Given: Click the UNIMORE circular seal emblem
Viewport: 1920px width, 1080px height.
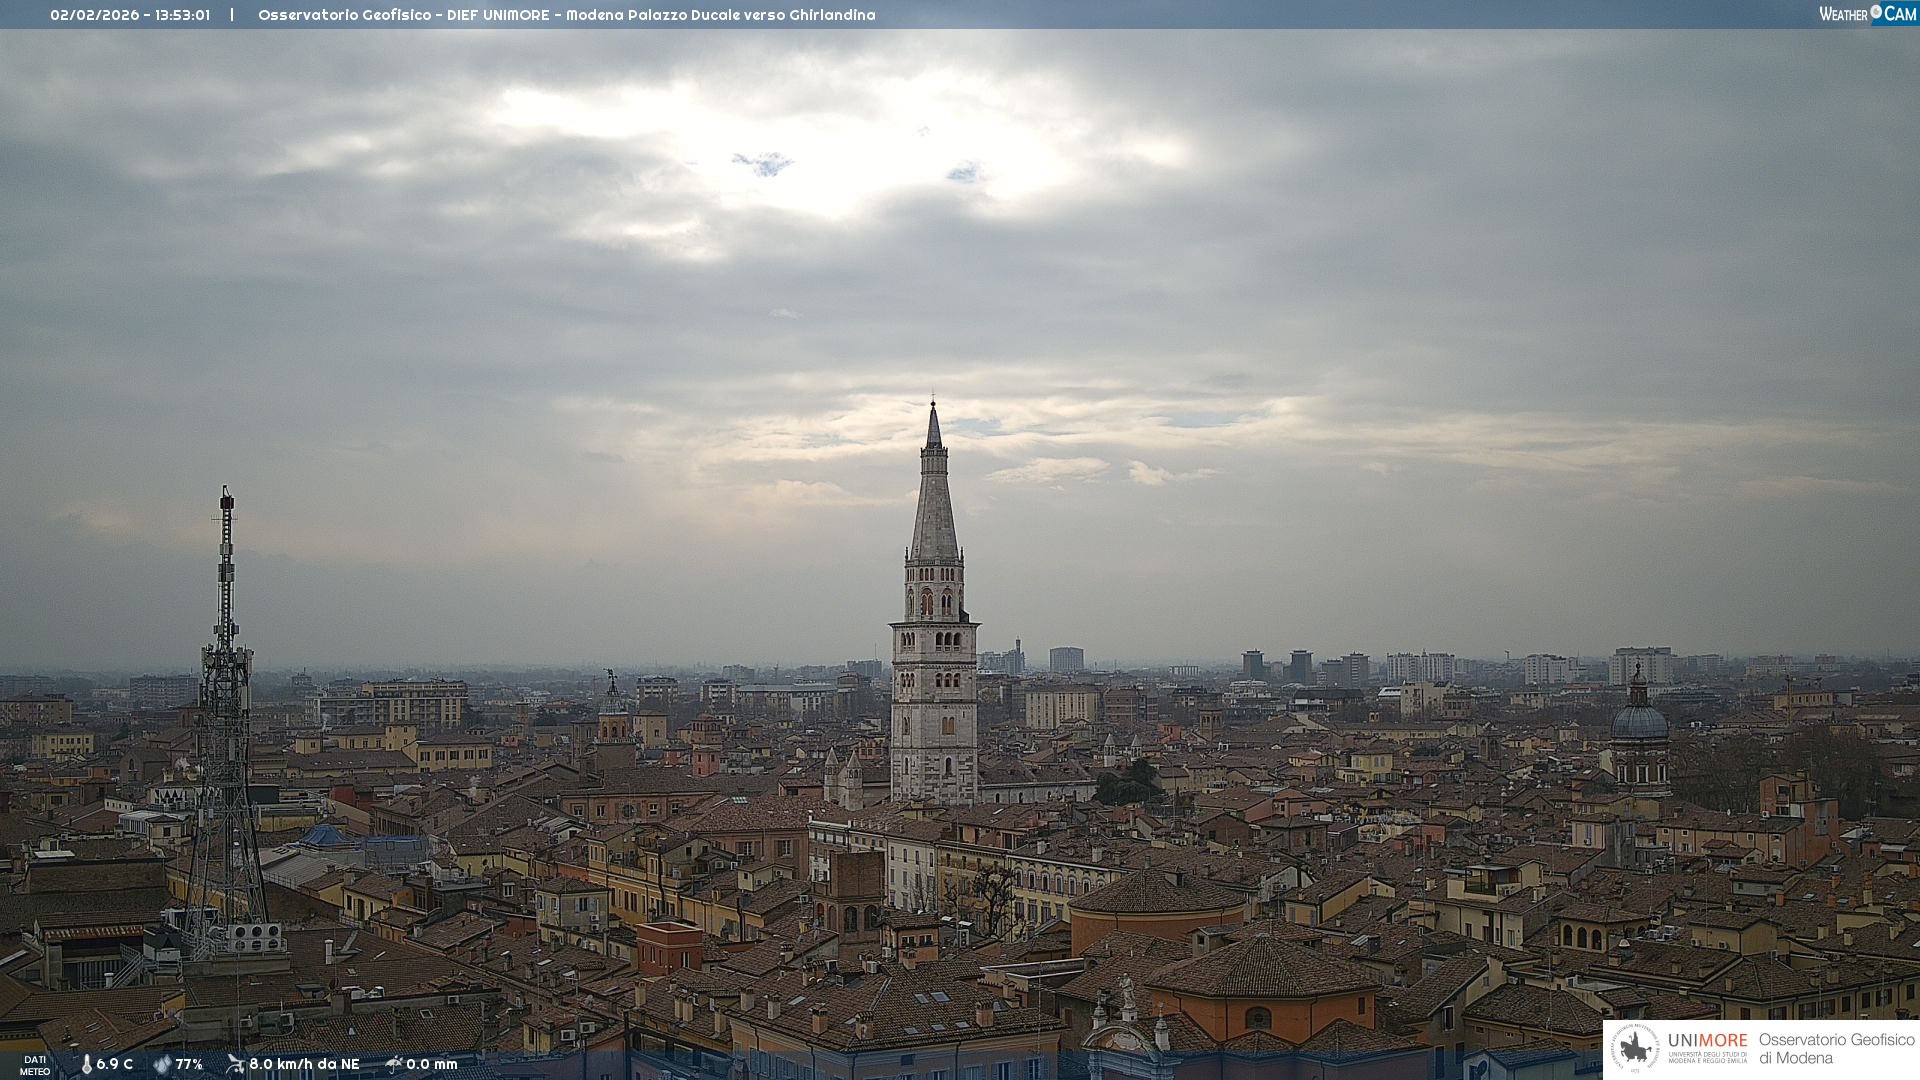Looking at the screenshot, I should [x=1635, y=1048].
